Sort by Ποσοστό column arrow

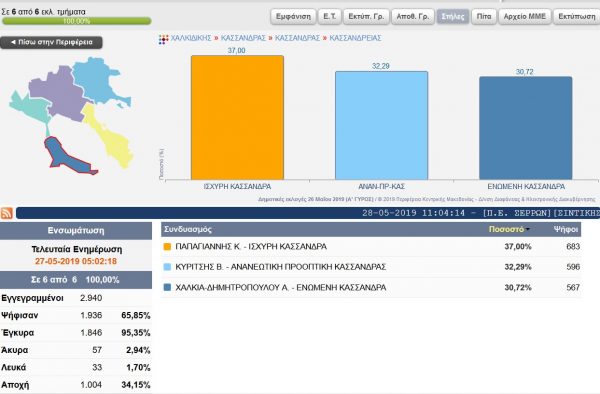click(528, 230)
